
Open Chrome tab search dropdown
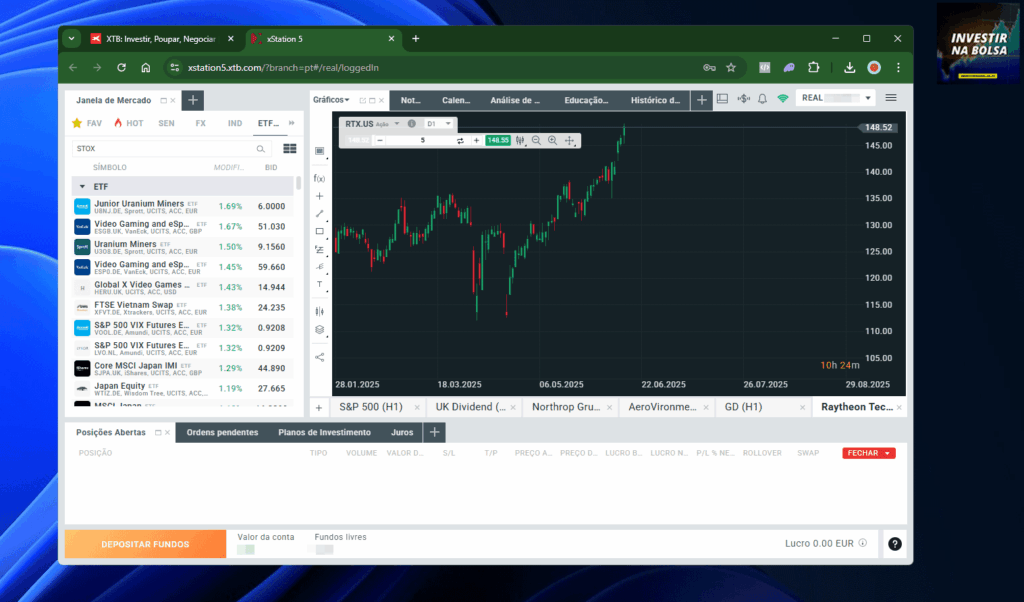click(71, 39)
